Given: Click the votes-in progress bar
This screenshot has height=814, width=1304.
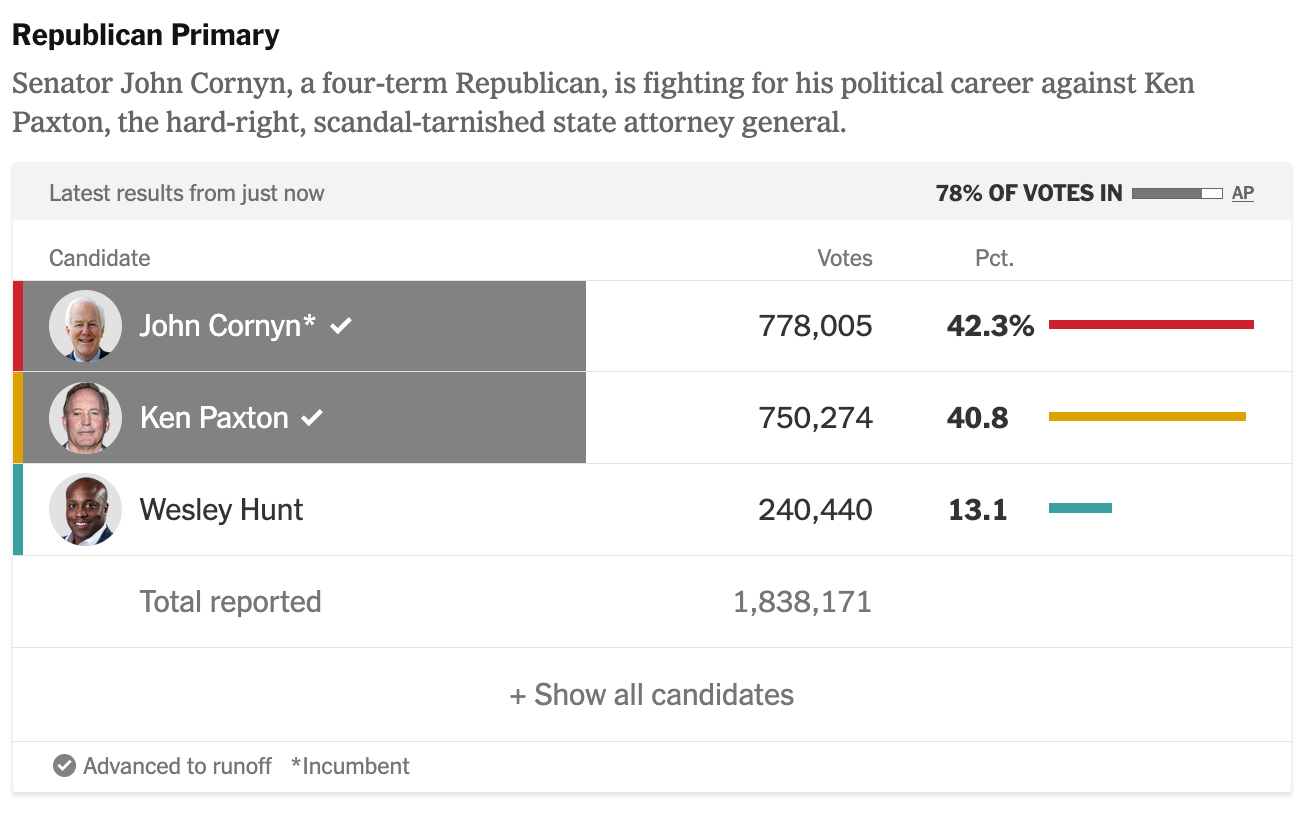Looking at the screenshot, I should coord(1177,193).
